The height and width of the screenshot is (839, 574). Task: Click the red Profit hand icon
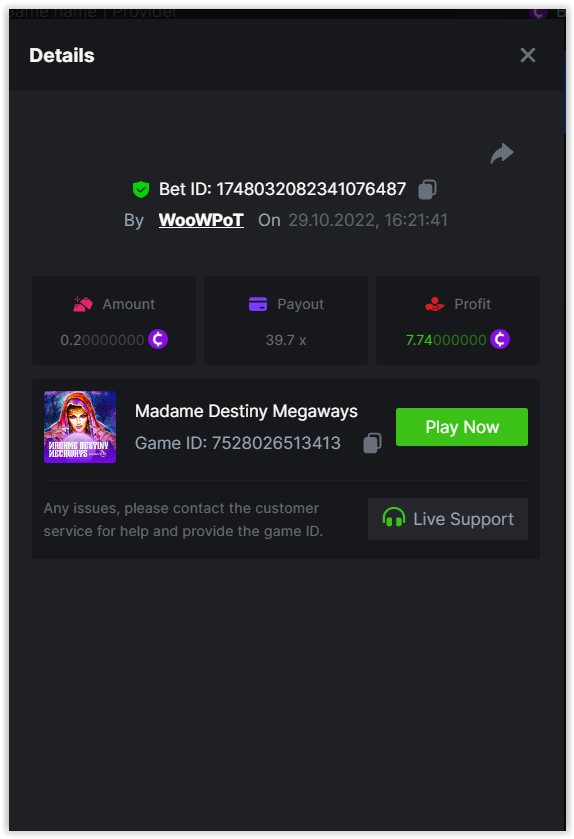434,304
